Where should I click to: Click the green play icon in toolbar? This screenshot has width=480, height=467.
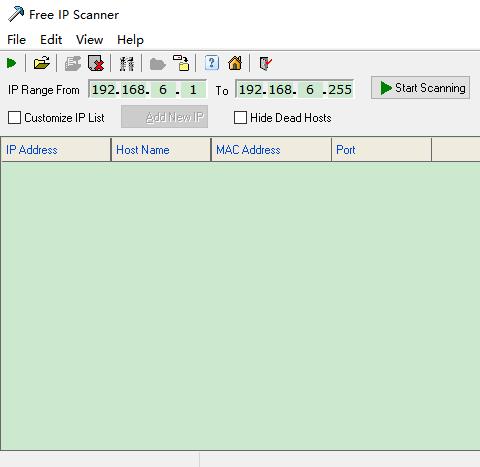click(x=11, y=63)
